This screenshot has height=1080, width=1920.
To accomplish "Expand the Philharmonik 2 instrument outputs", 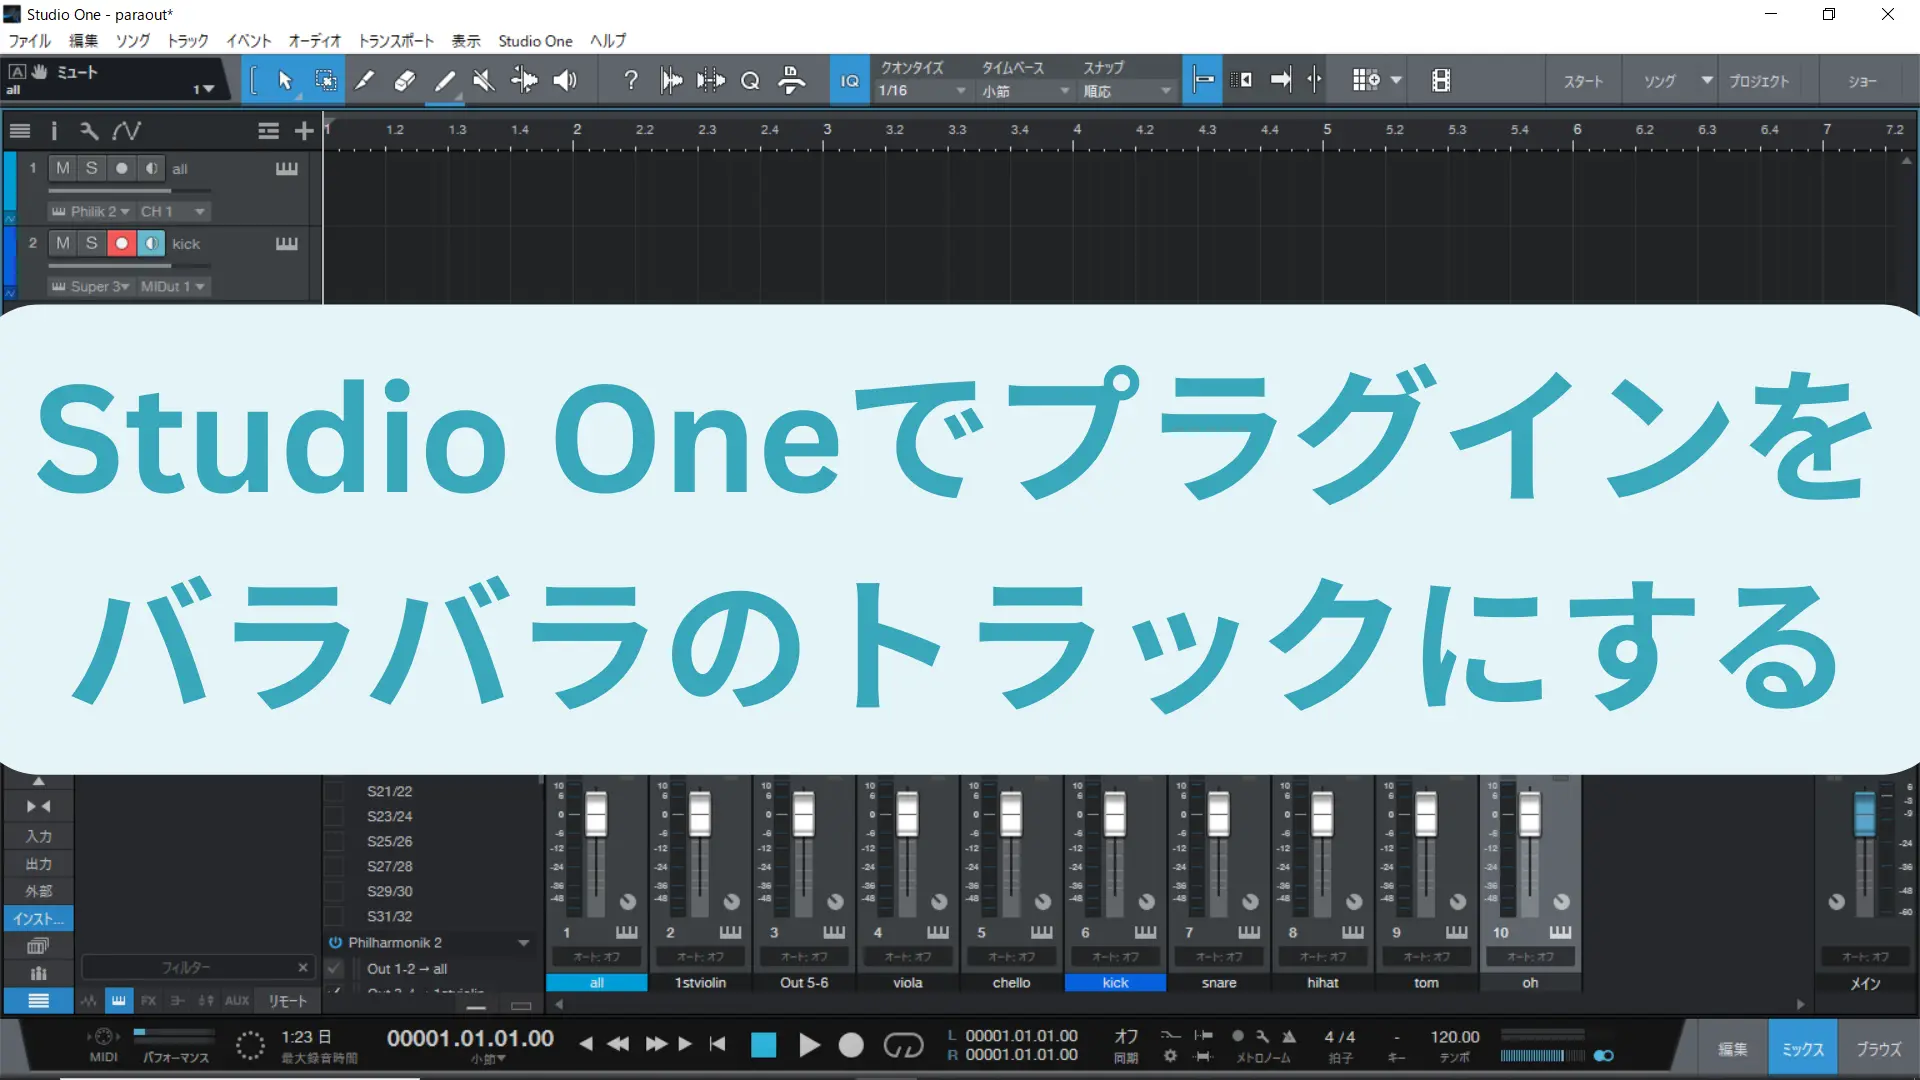I will 523,943.
